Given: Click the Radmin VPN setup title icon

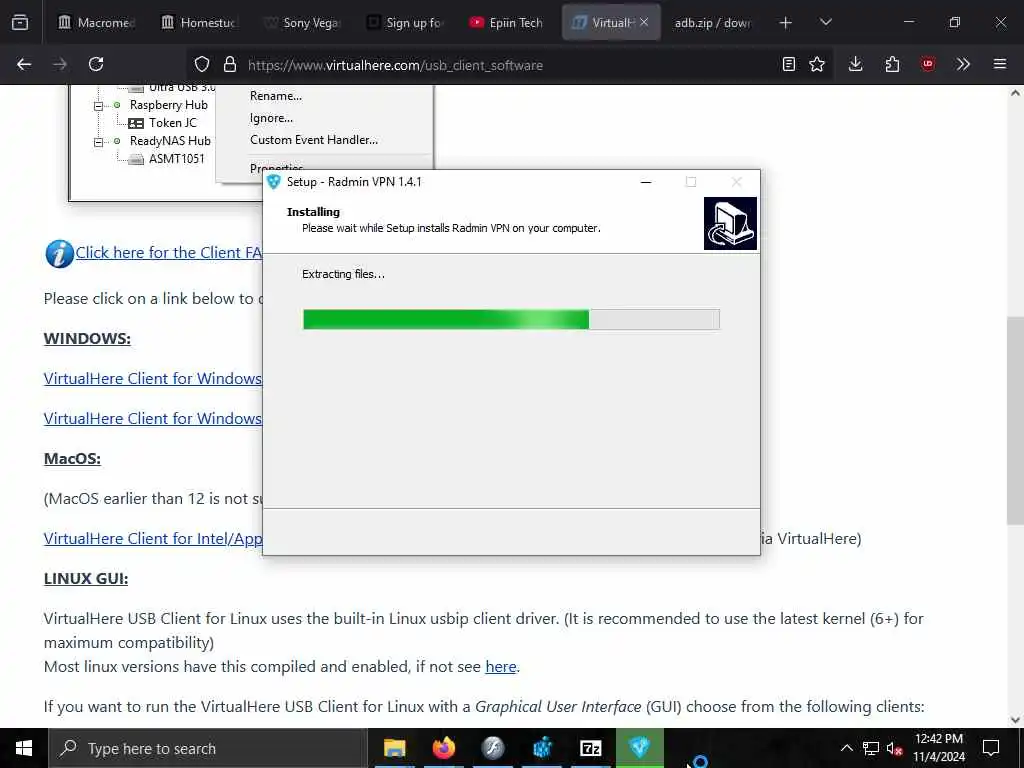Looking at the screenshot, I should (274, 182).
